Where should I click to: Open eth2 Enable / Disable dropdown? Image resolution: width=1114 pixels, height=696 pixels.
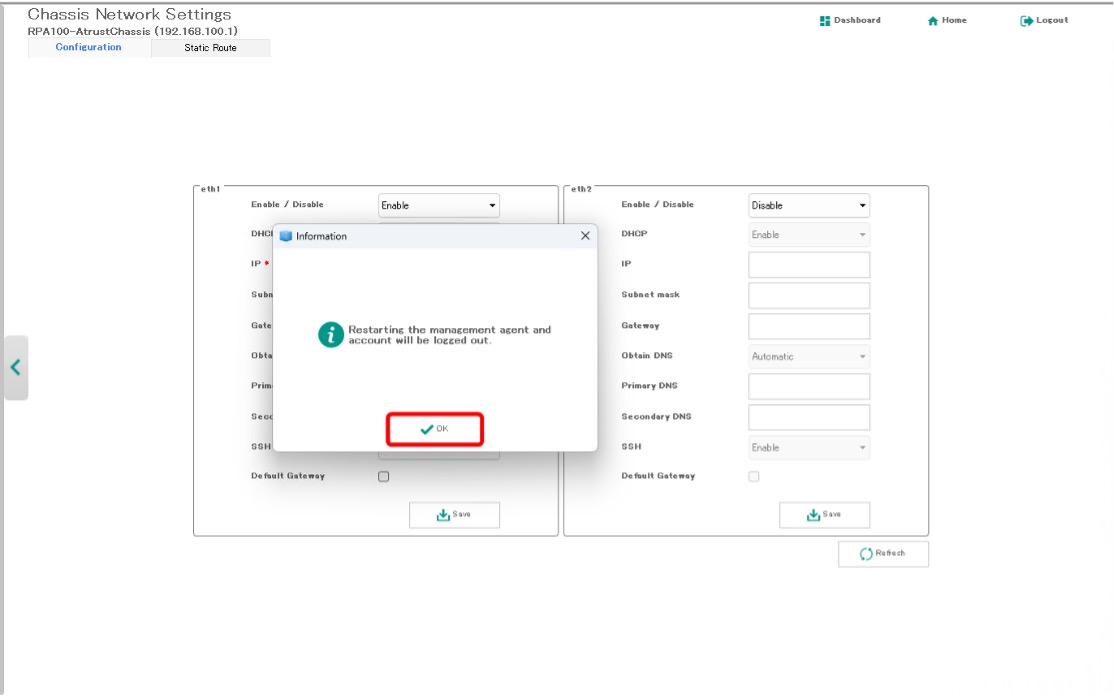tap(809, 206)
